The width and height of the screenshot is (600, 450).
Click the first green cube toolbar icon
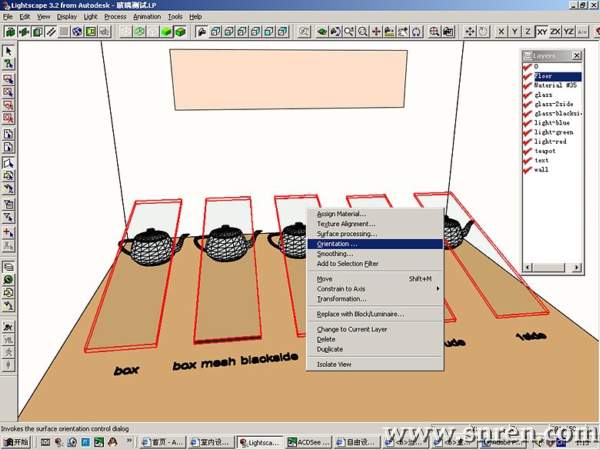[10, 31]
